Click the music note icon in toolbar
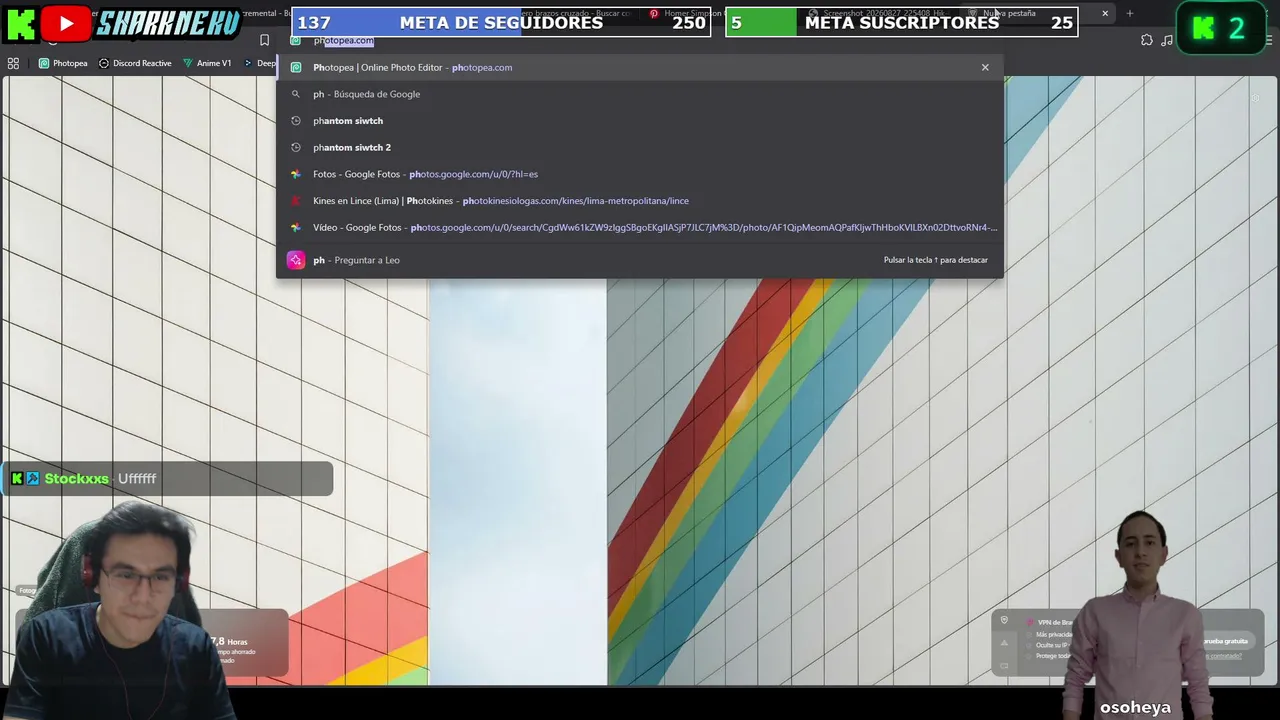Viewport: 1280px width, 720px height. [1167, 40]
